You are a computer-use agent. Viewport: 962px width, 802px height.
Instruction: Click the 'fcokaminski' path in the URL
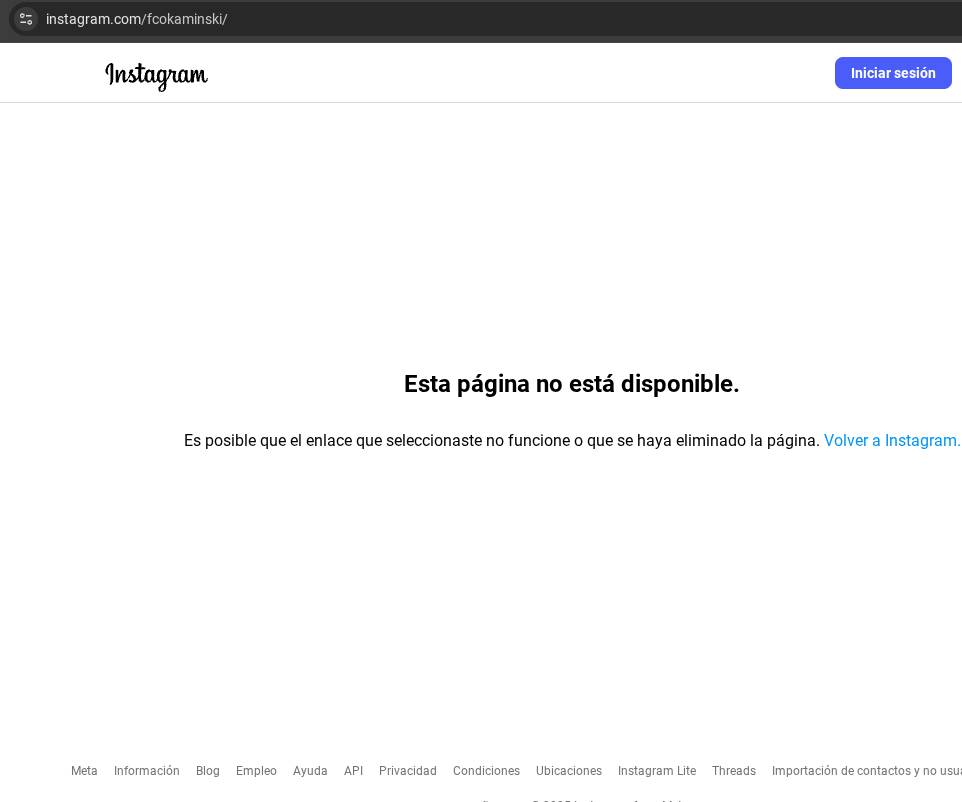185,19
